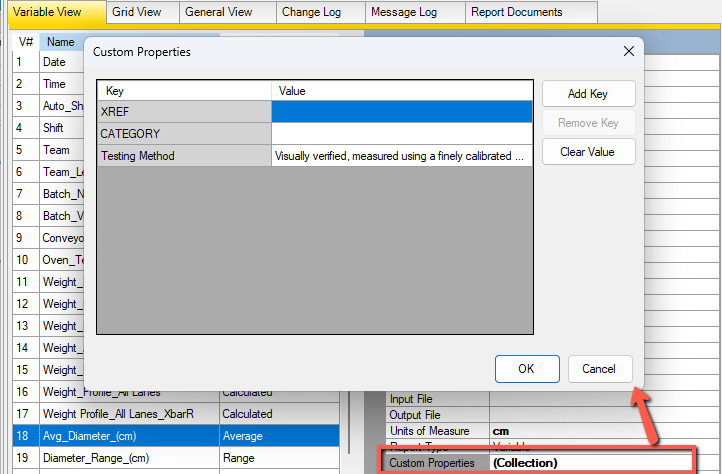This screenshot has width=722, height=474.
Task: Select the Avg_Diameter_(cm) variable row
Action: 128,436
